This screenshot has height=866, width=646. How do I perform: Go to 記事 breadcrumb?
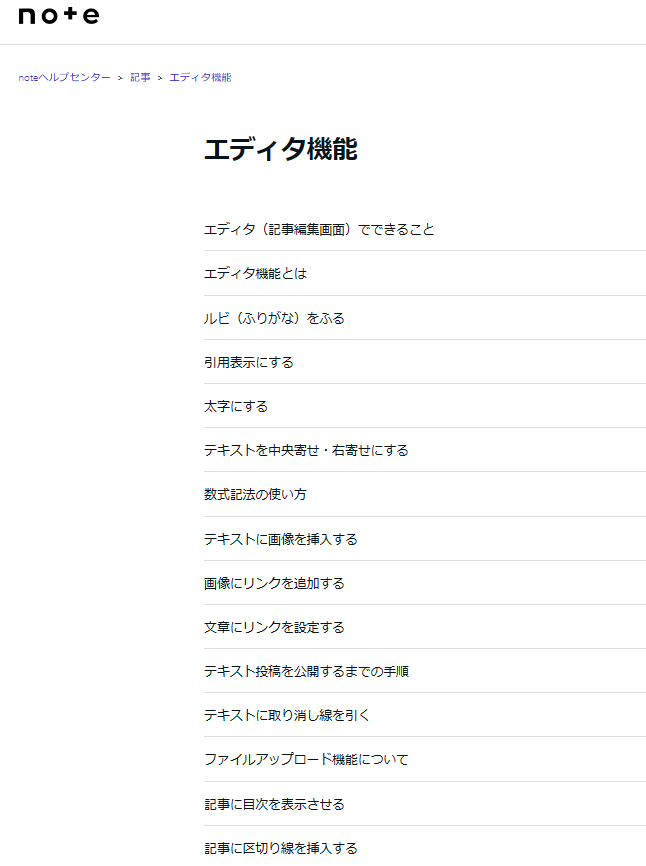coord(140,77)
